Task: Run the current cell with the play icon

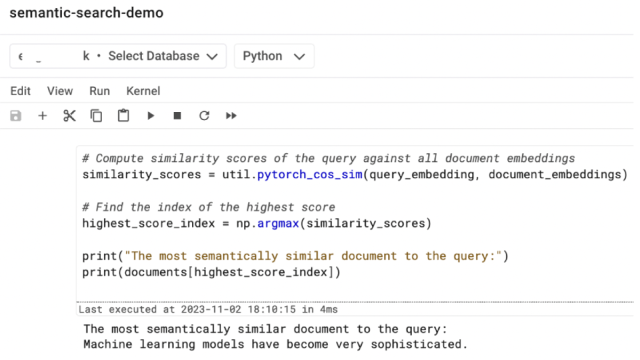Action: (x=151, y=116)
